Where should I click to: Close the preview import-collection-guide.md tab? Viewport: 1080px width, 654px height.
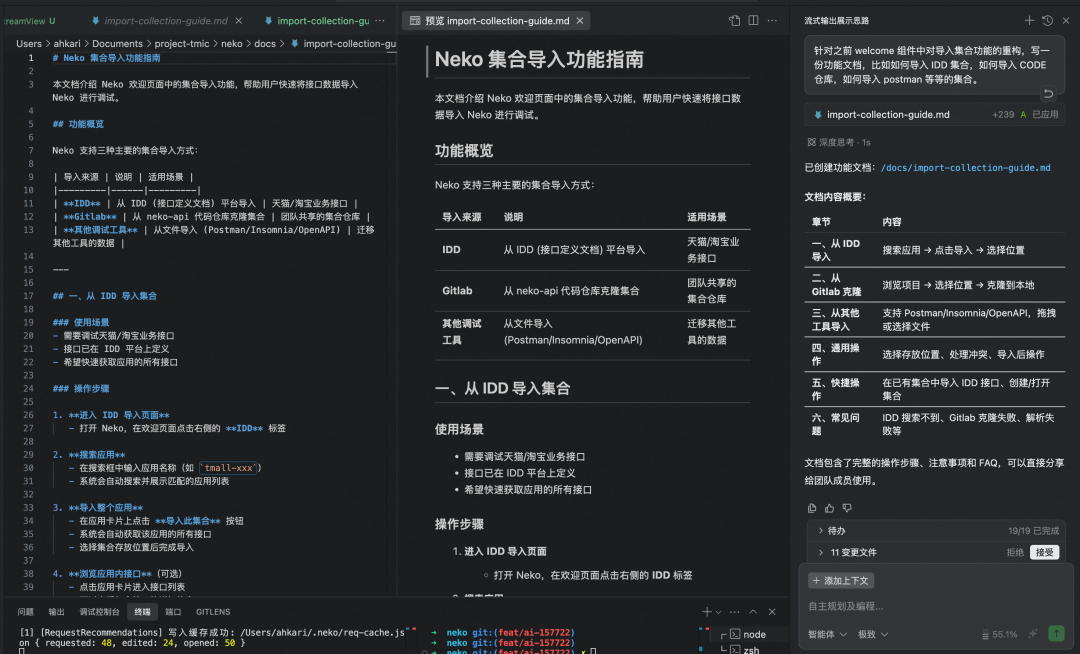point(580,21)
